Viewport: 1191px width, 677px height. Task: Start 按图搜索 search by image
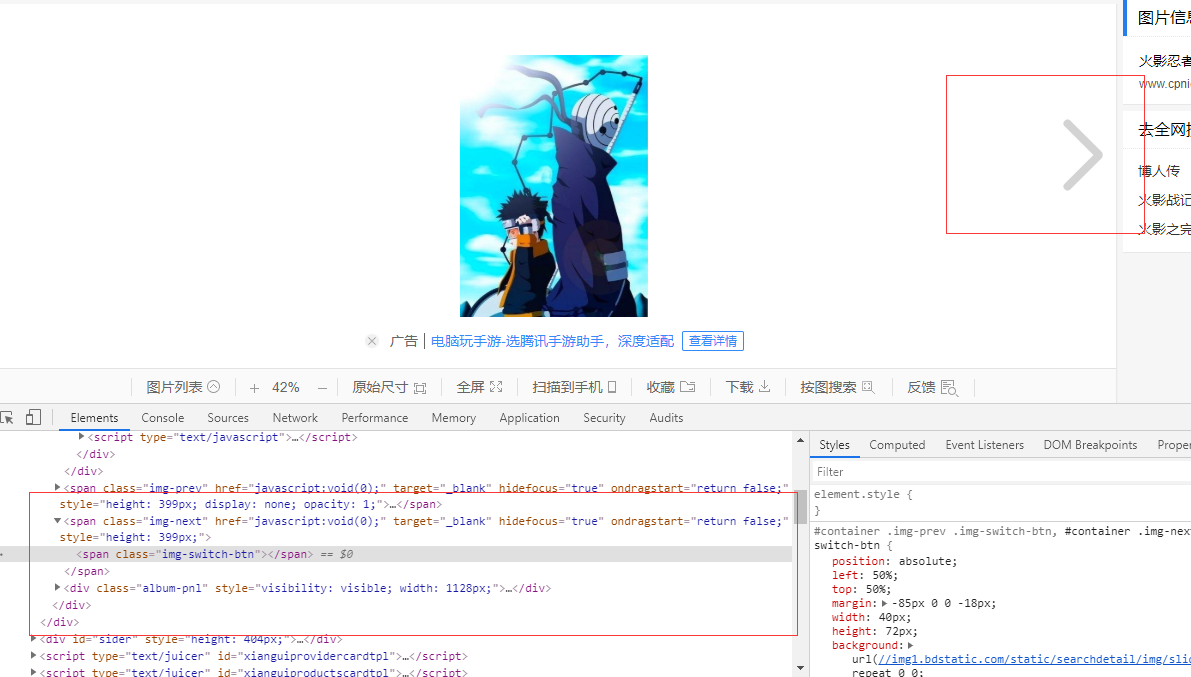pyautogui.click(x=837, y=388)
